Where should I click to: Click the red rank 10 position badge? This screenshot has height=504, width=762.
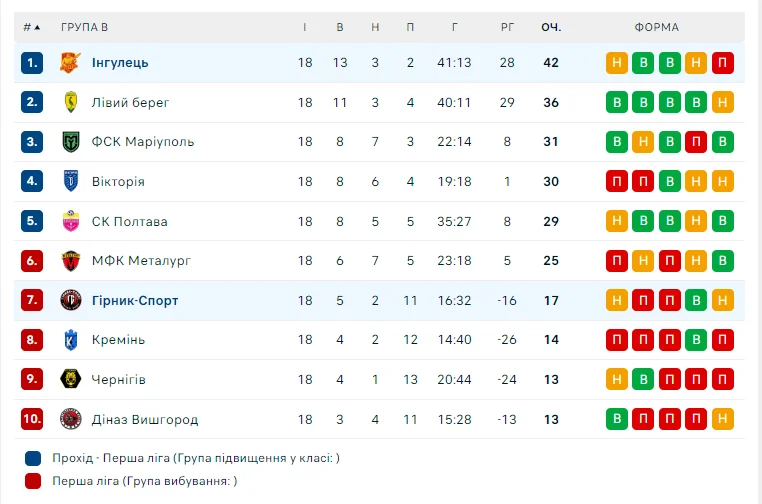pyautogui.click(x=32, y=419)
